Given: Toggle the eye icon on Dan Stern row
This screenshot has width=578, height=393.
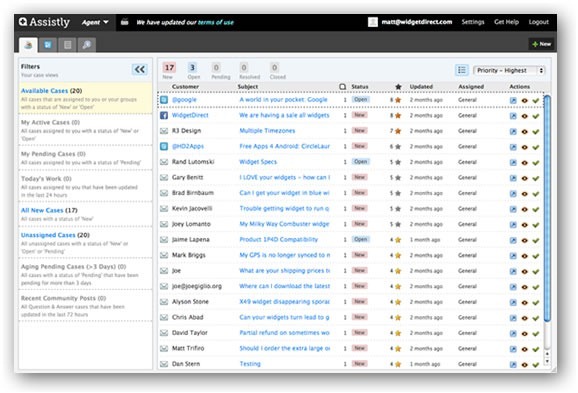Looking at the screenshot, I should [525, 365].
